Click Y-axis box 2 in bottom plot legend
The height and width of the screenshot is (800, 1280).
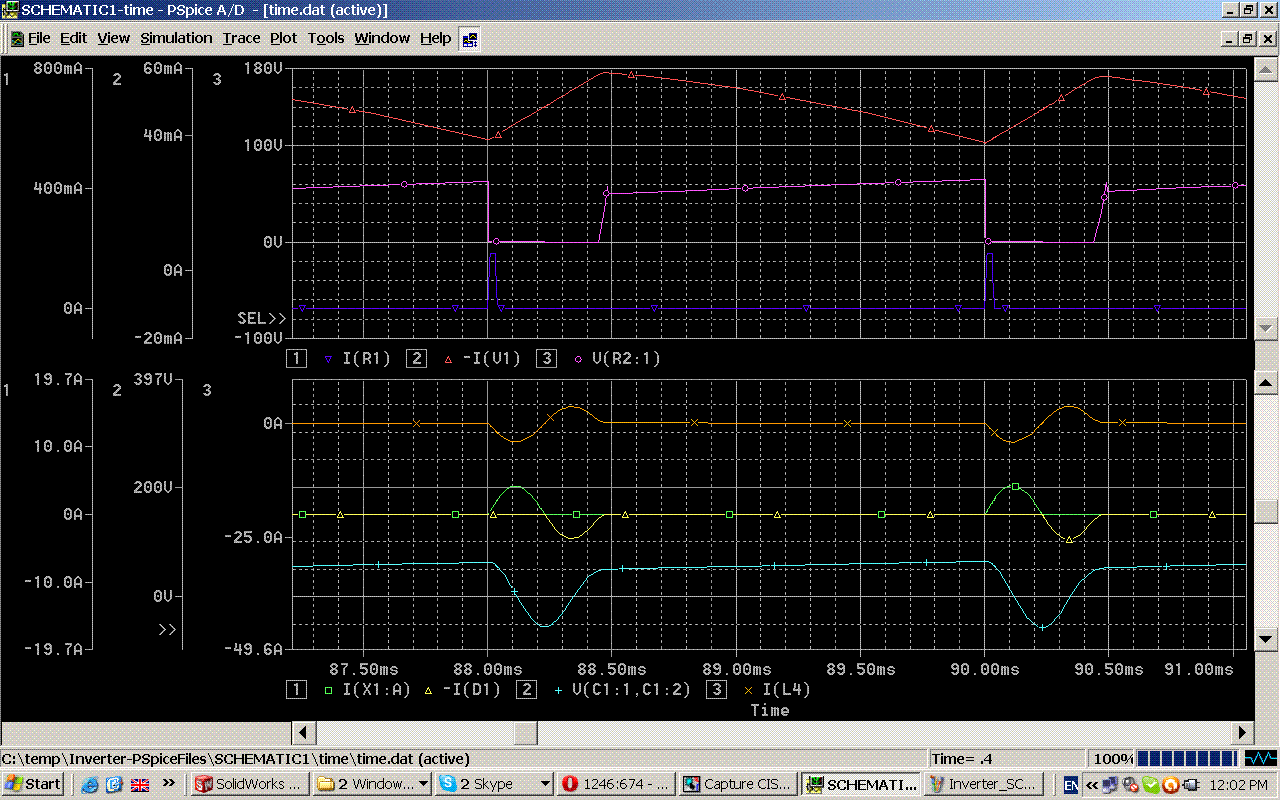pyautogui.click(x=526, y=689)
